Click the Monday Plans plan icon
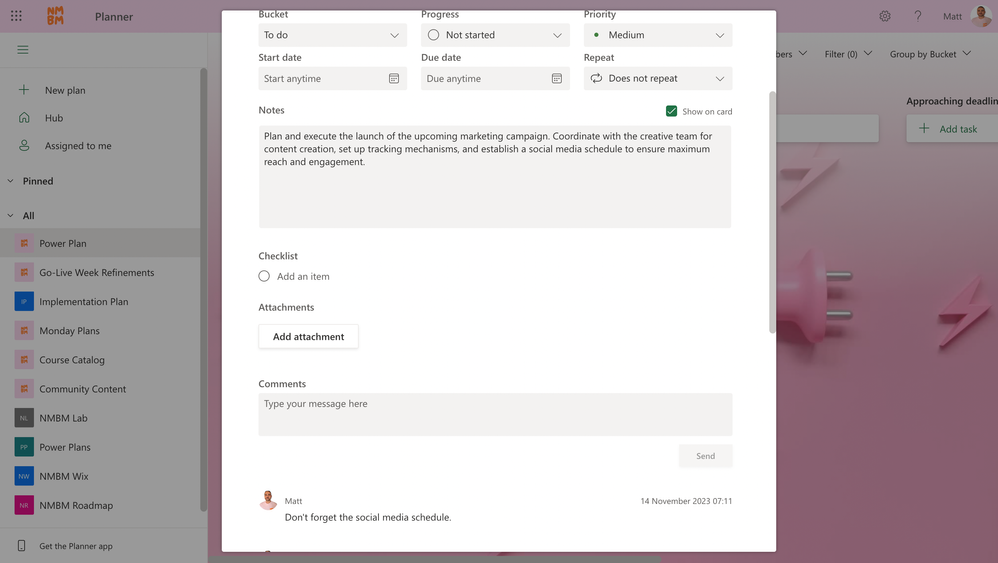Image resolution: width=998 pixels, height=563 pixels. pos(24,331)
